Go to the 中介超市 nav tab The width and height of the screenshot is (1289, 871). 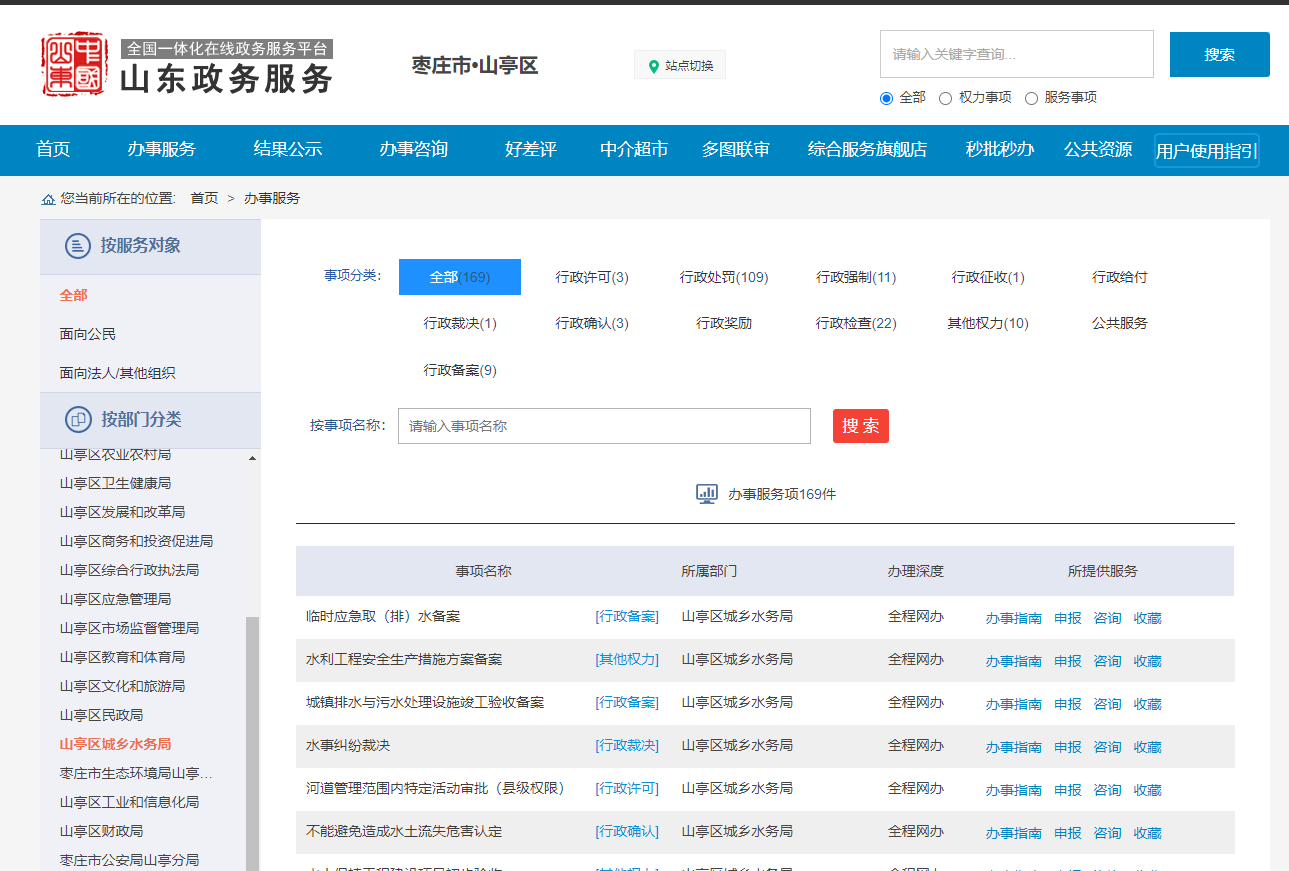[634, 150]
